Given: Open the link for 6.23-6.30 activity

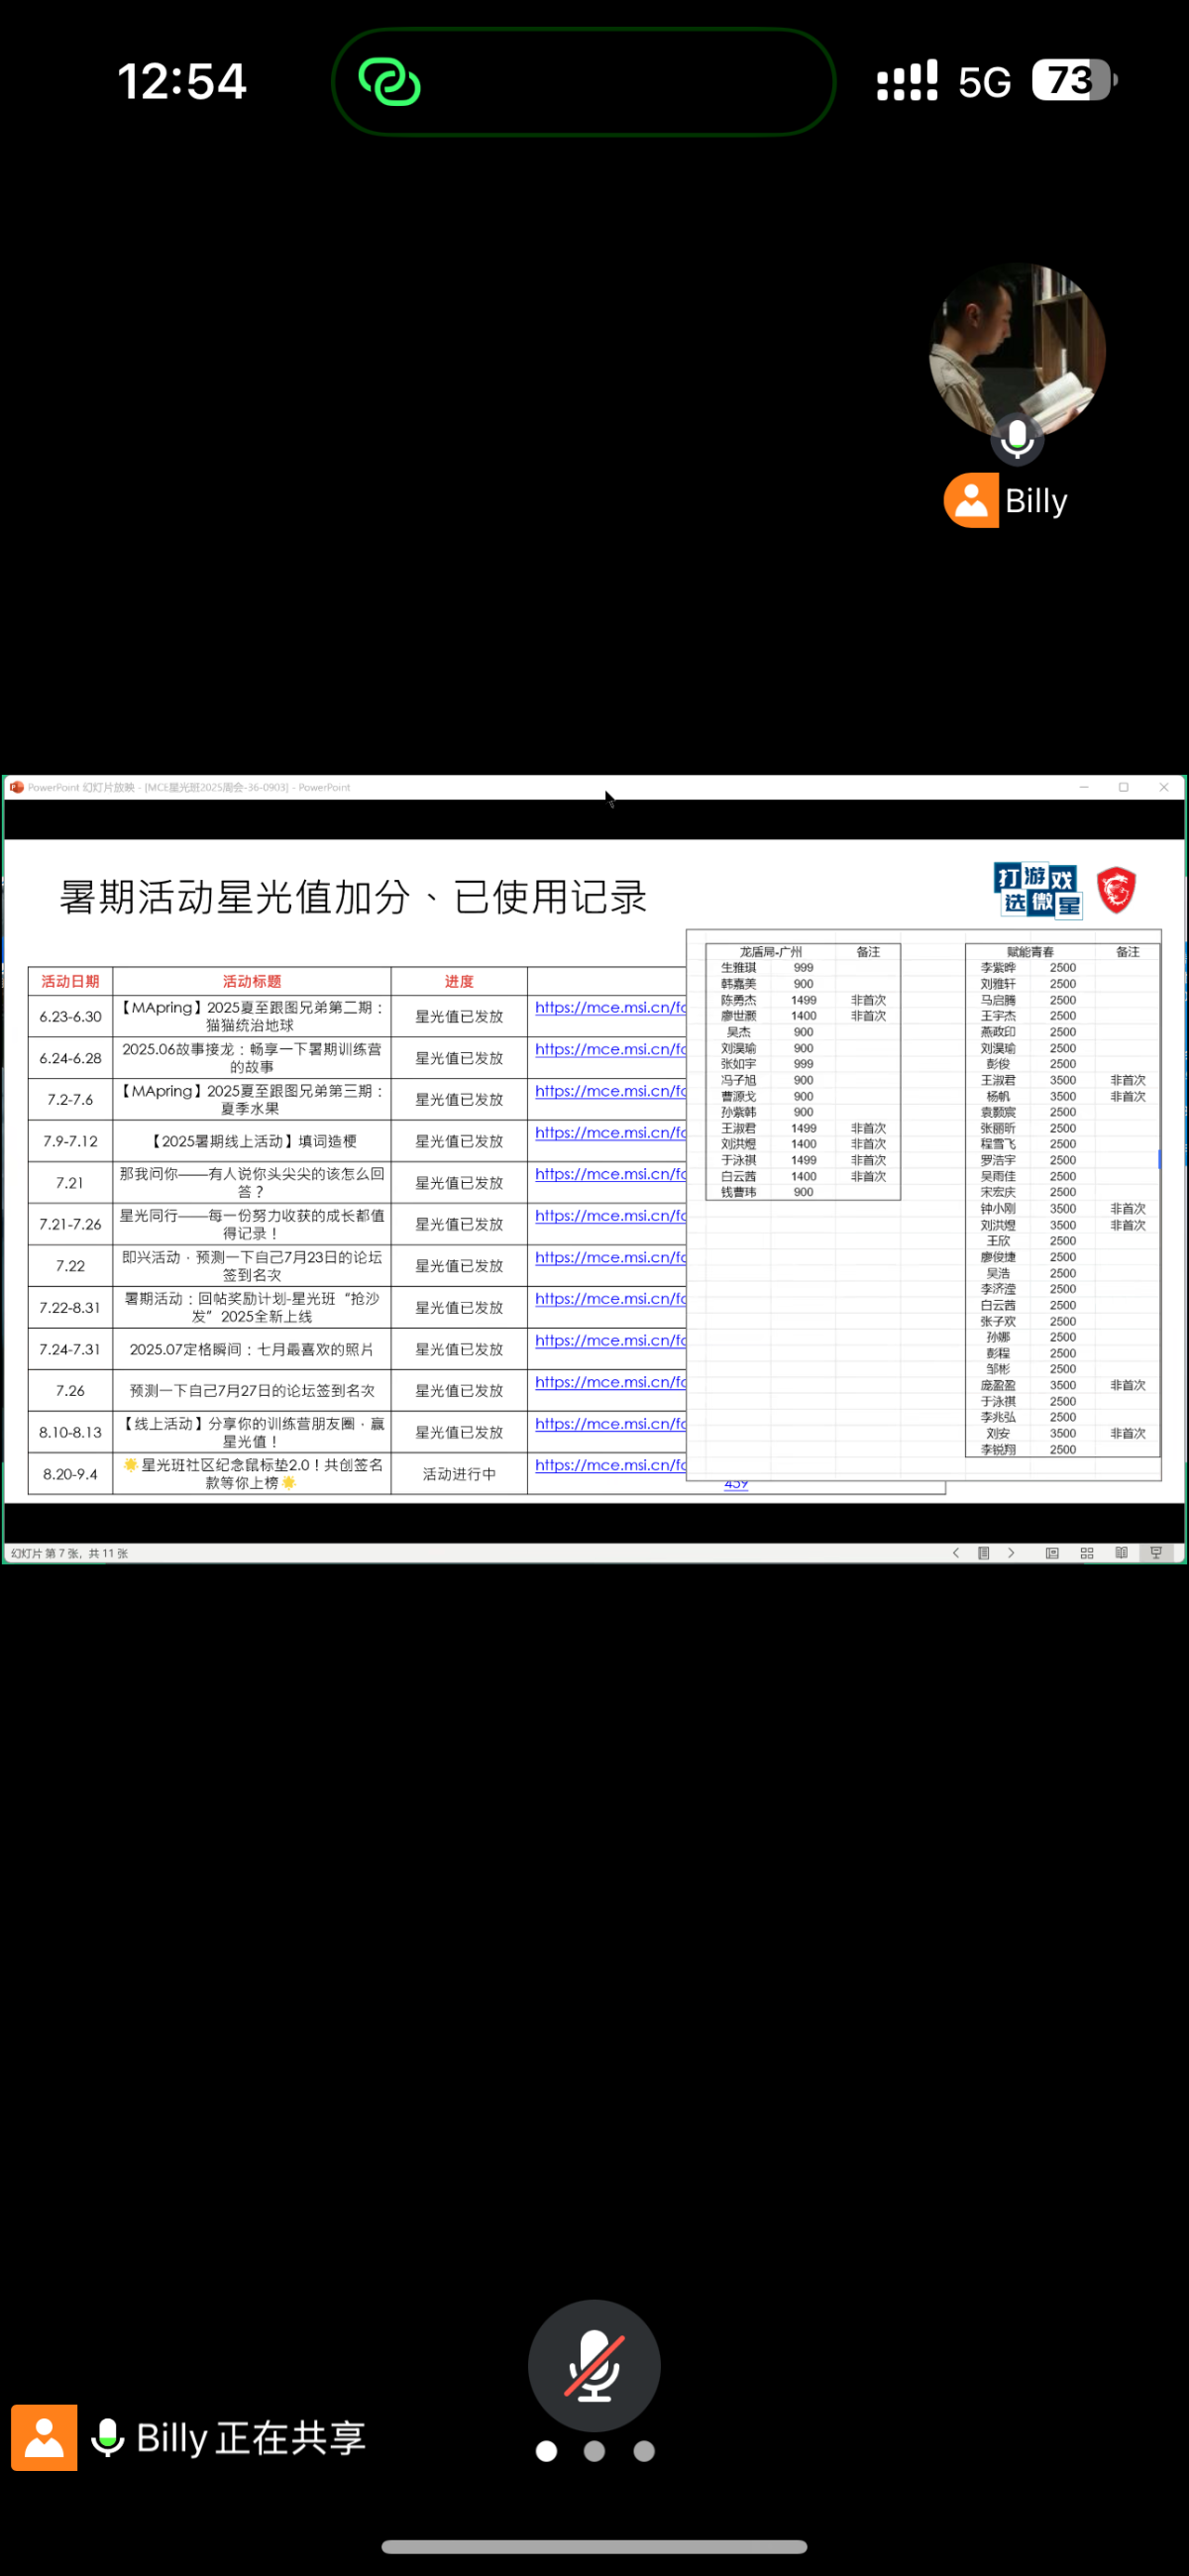Looking at the screenshot, I should (x=610, y=1007).
